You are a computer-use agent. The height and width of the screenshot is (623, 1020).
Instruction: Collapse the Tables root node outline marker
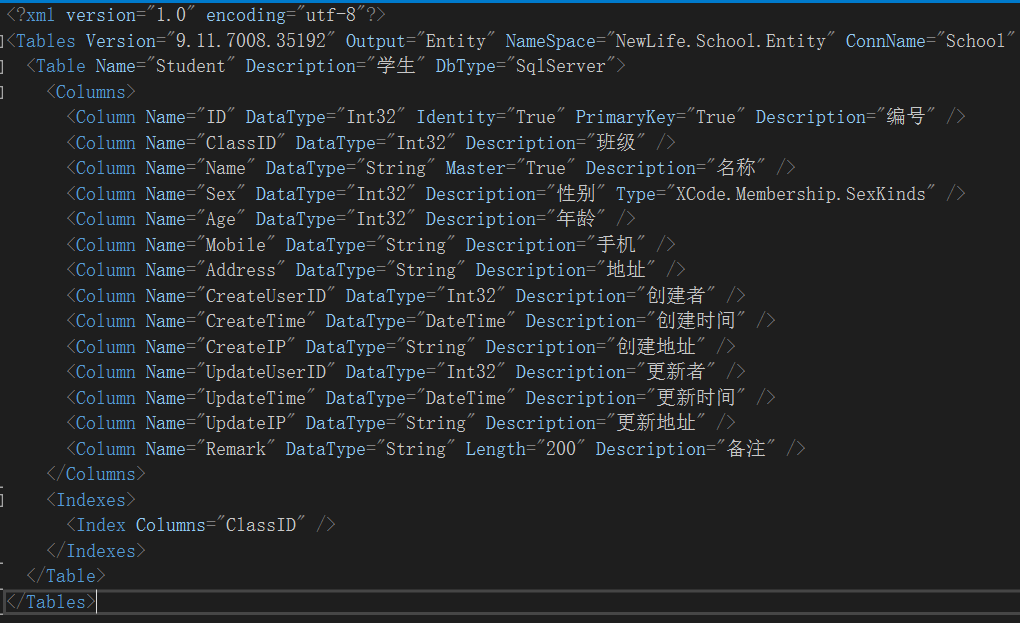(x=3, y=41)
